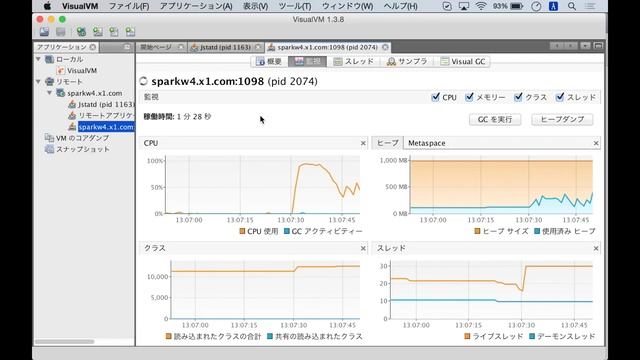Image resolution: width=640 pixels, height=360 pixels.
Task: Open the ファイル(F) menu
Action: pos(129,6)
